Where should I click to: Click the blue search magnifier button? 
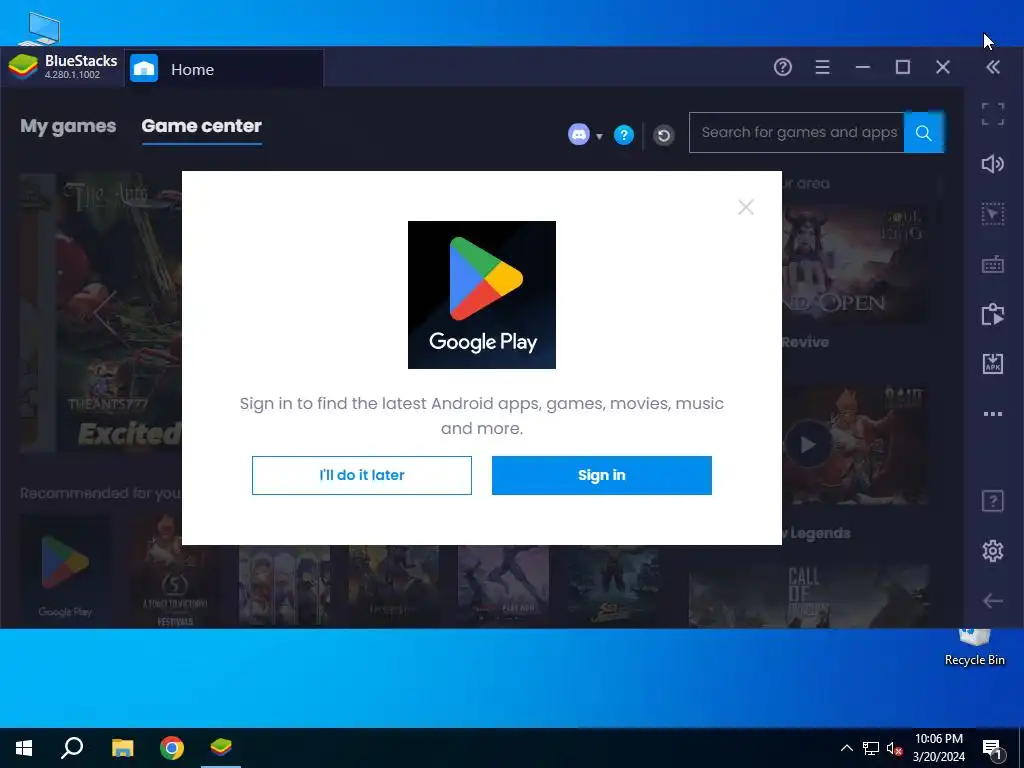923,133
